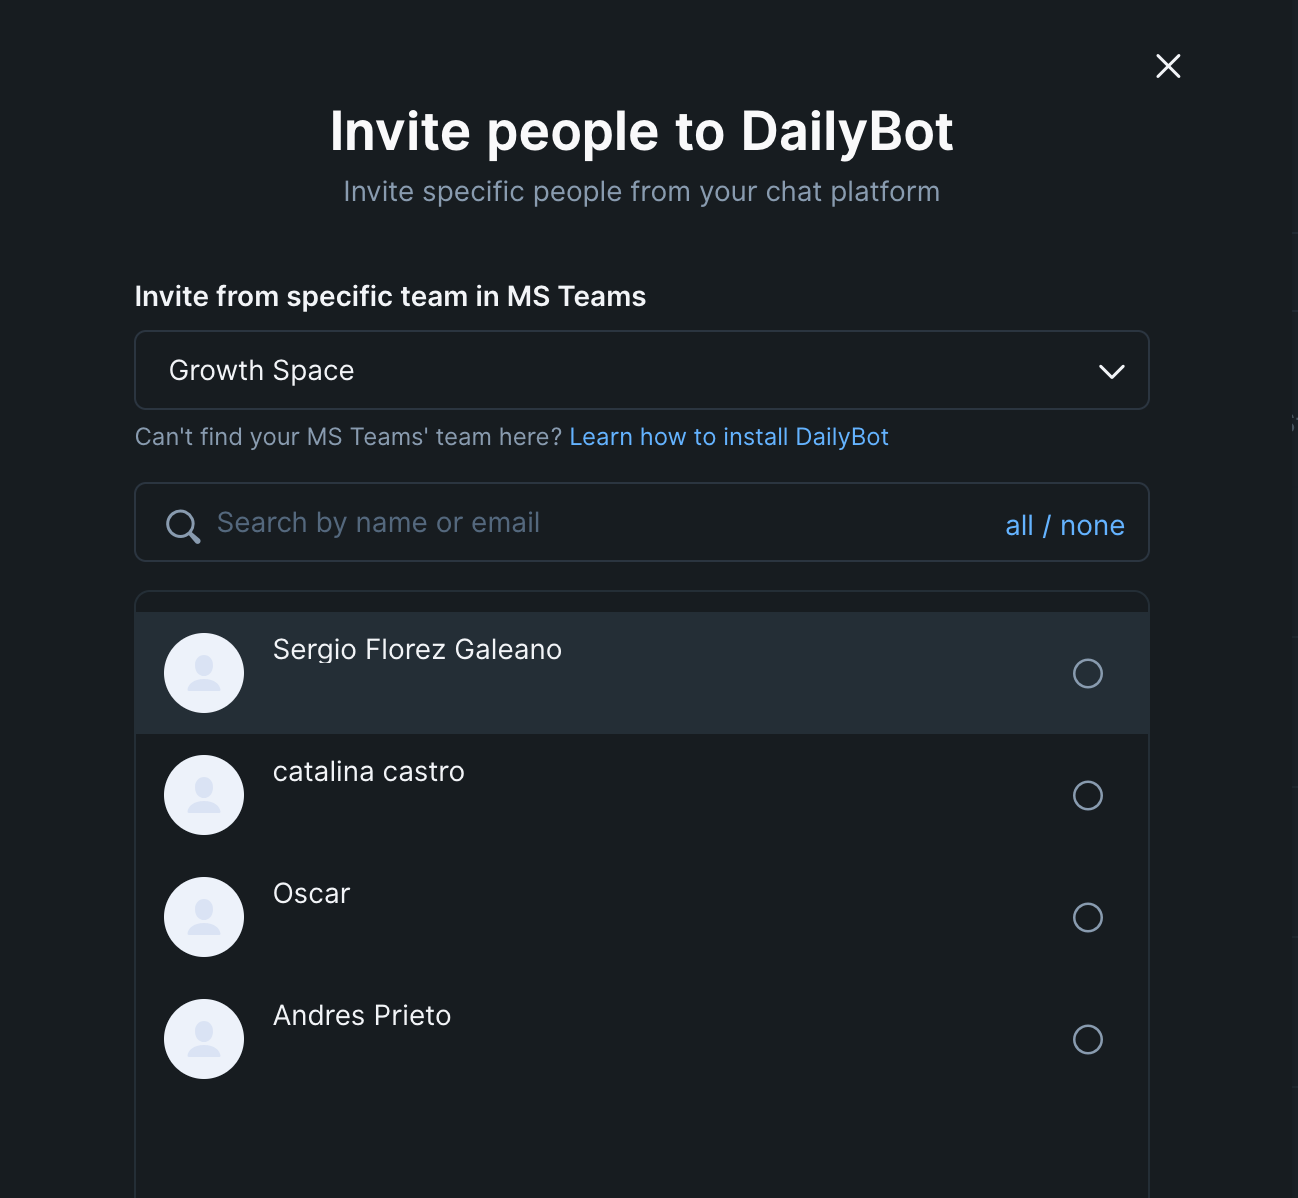Click Sergio Florez Galeano's avatar icon
Image resolution: width=1298 pixels, height=1198 pixels.
(204, 673)
